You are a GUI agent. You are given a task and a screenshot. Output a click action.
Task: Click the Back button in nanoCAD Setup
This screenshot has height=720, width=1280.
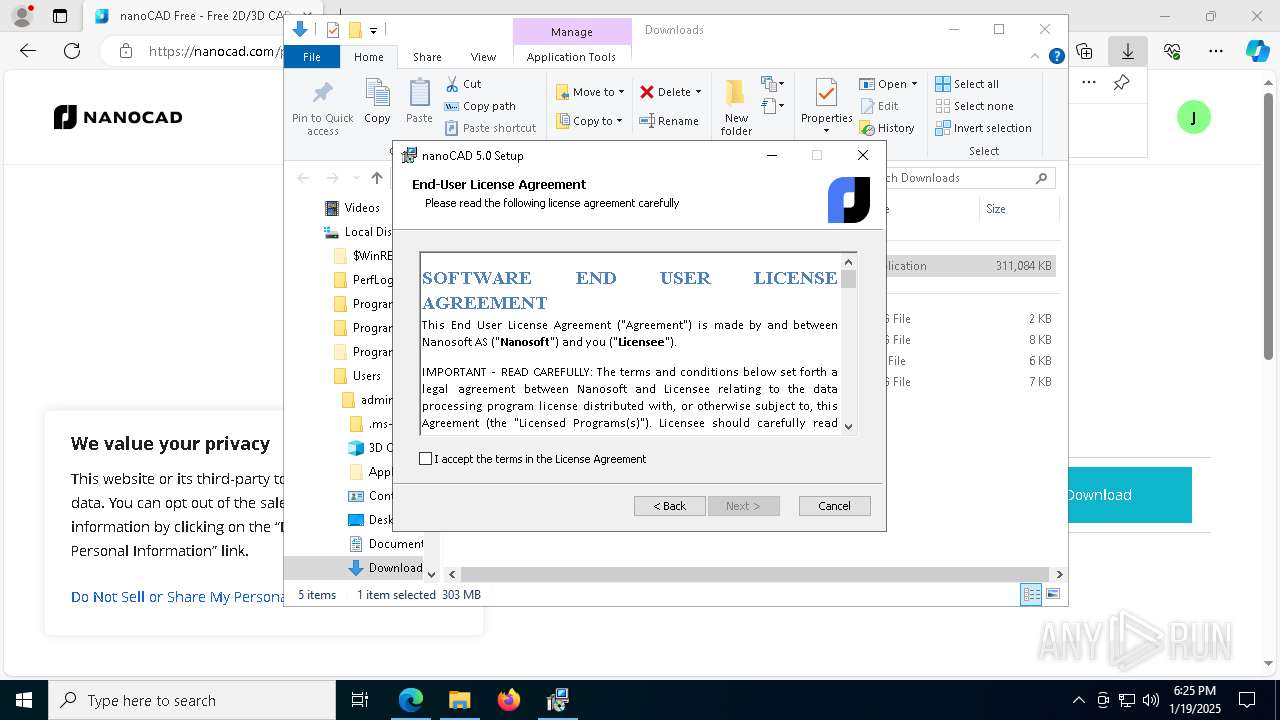[x=670, y=506]
